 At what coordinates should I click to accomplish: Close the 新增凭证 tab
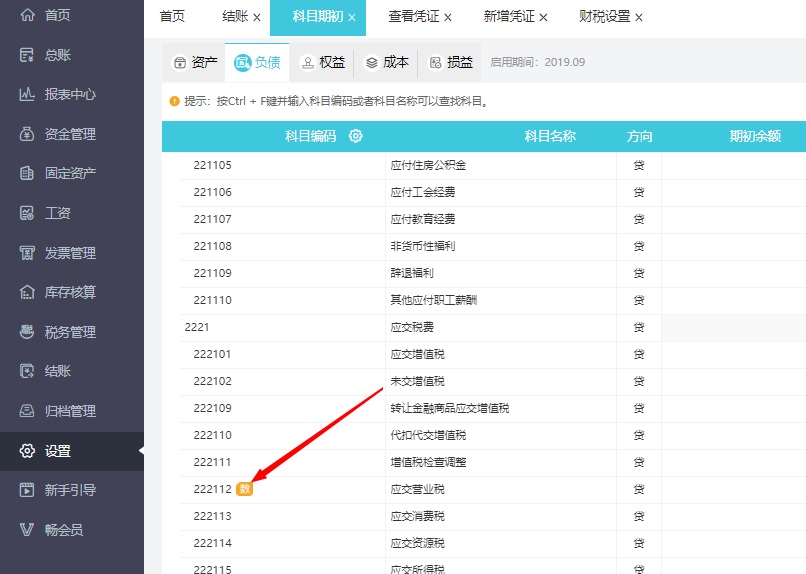click(x=543, y=17)
